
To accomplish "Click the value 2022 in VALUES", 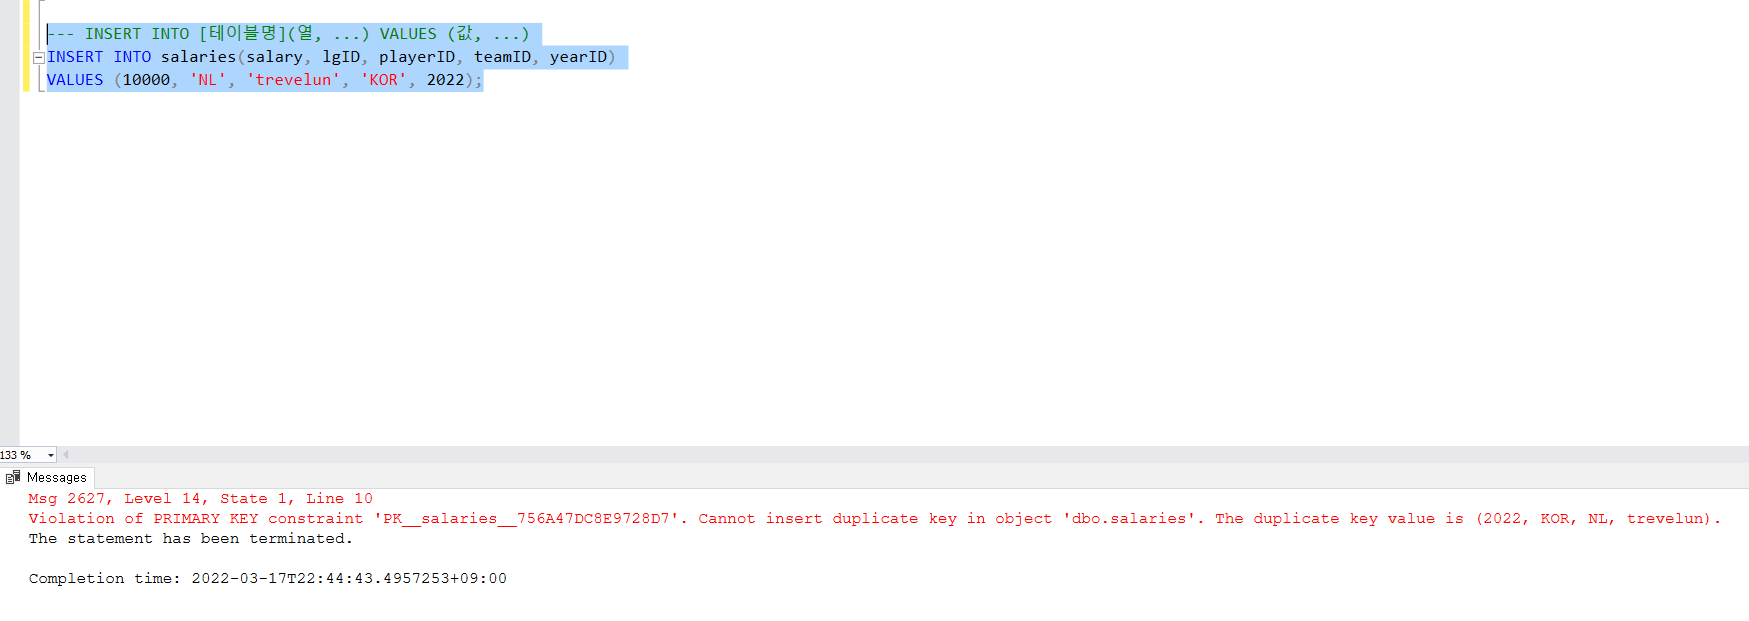I will 445,80.
